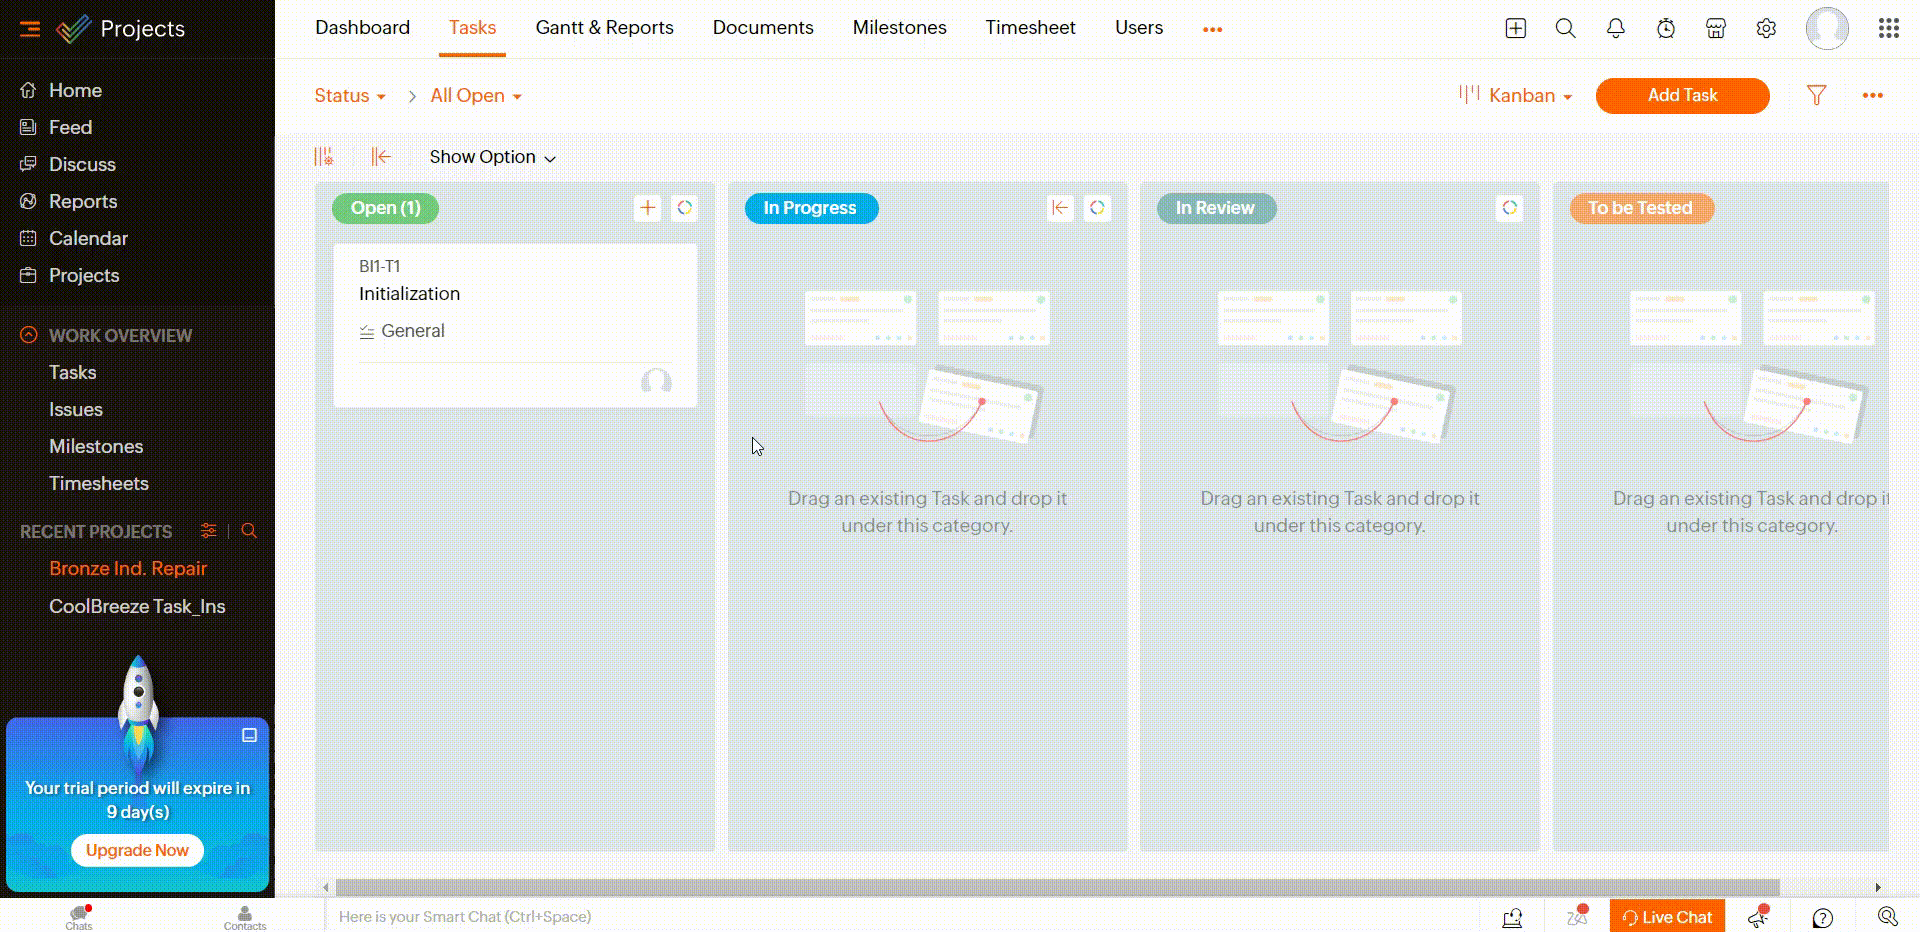This screenshot has height=932, width=1920.
Task: Collapse the In Progress column
Action: point(1059,208)
